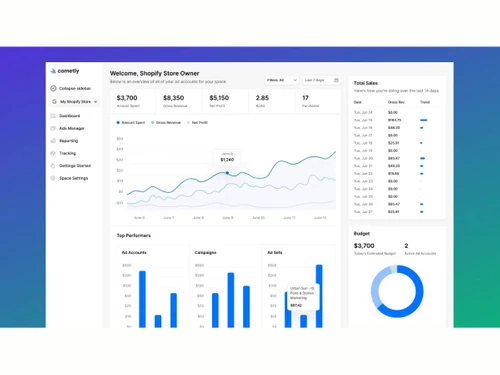Click the Ad Sets chart title

[275, 252]
